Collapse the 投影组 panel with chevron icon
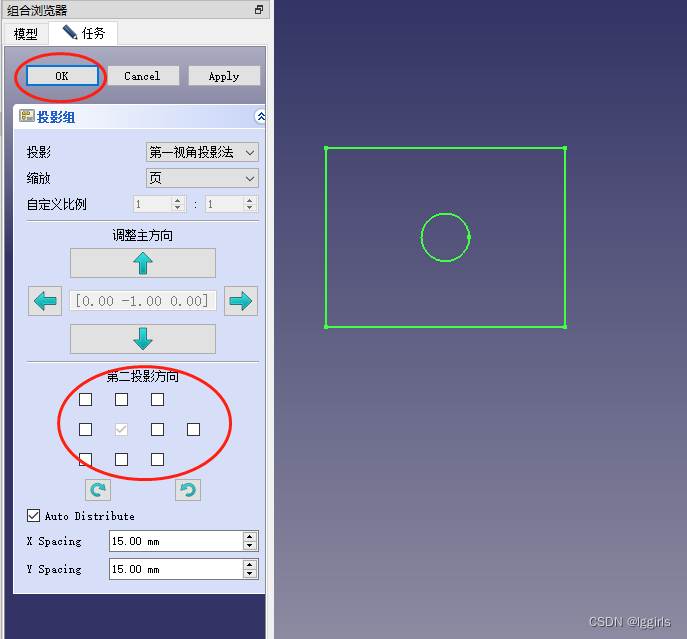This screenshot has height=639, width=687. coord(261,117)
